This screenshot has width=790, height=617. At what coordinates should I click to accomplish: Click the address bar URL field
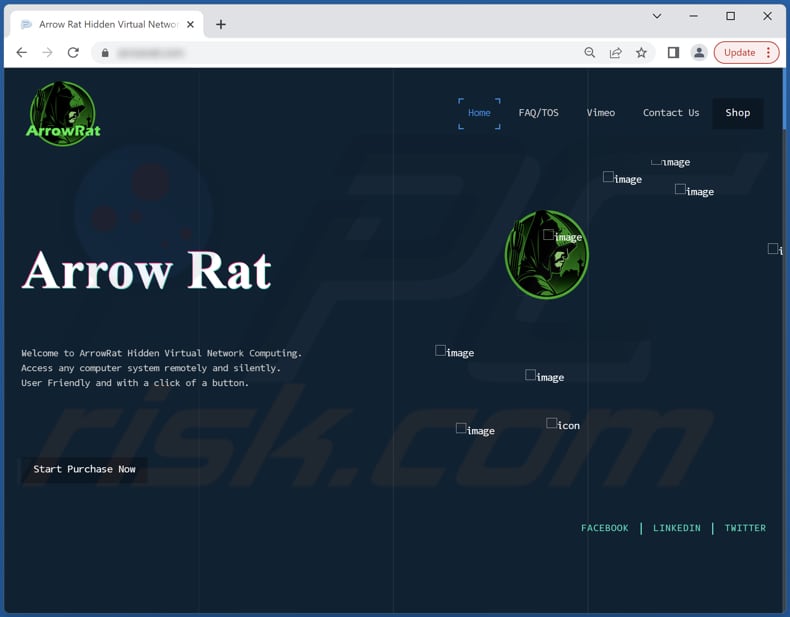340,53
